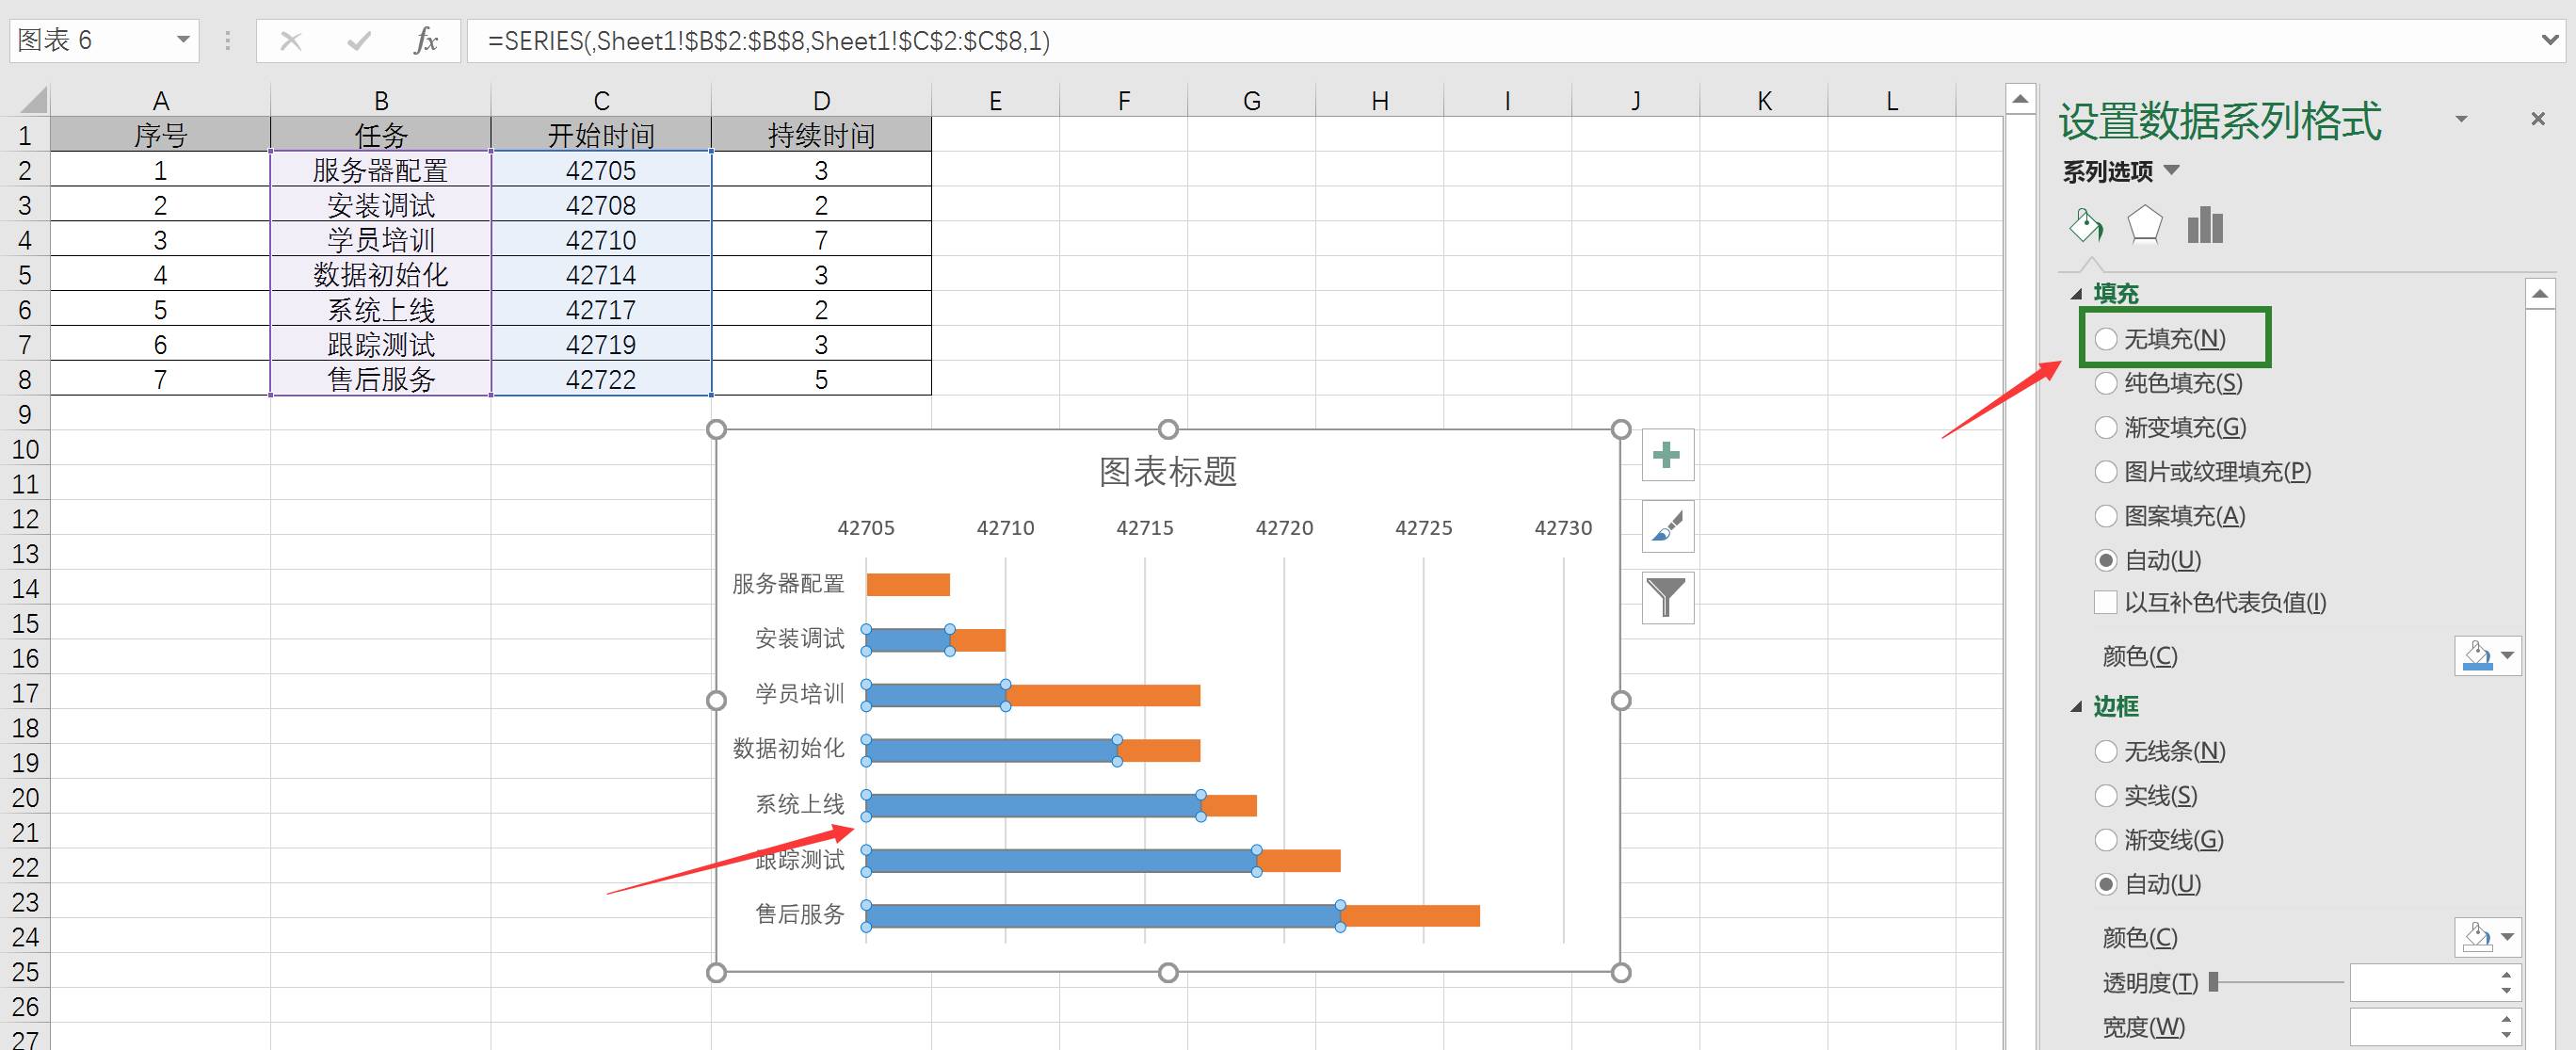Select the 渐变线(G) border radio button
Viewport: 2576px width, 1050px height.
(x=2106, y=840)
